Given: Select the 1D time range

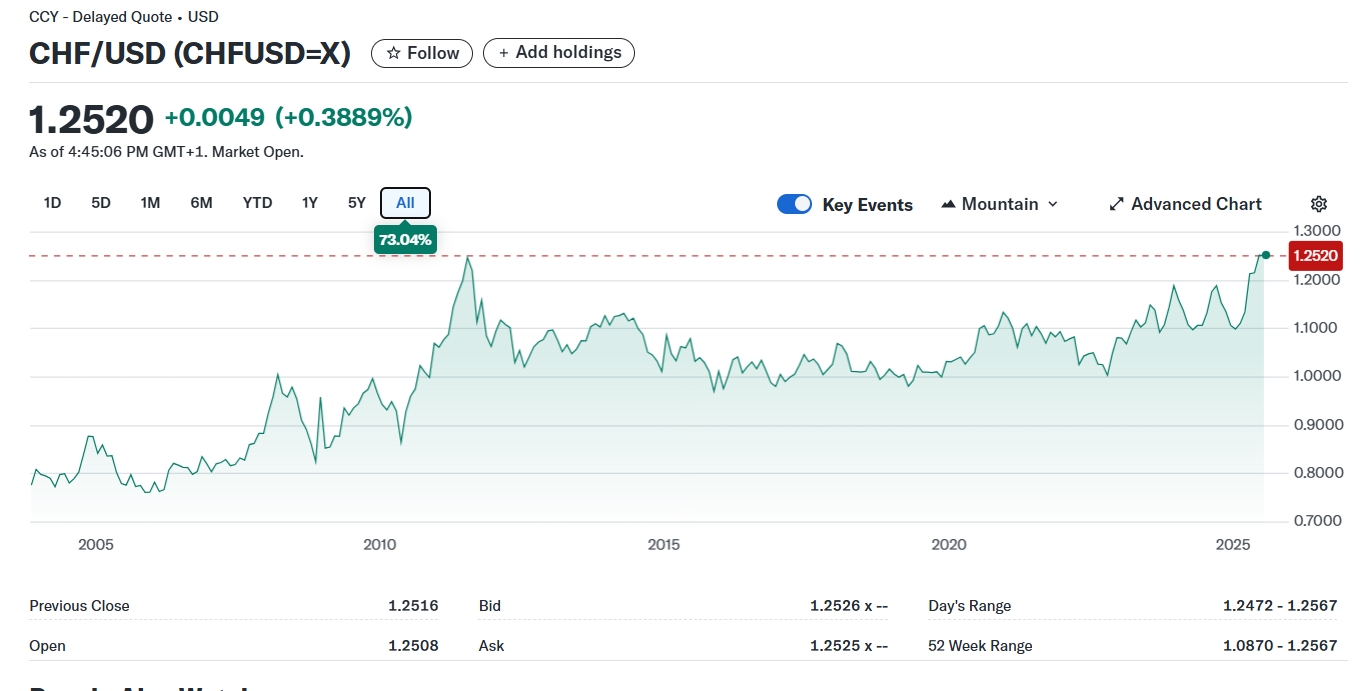Looking at the screenshot, I should pos(52,203).
